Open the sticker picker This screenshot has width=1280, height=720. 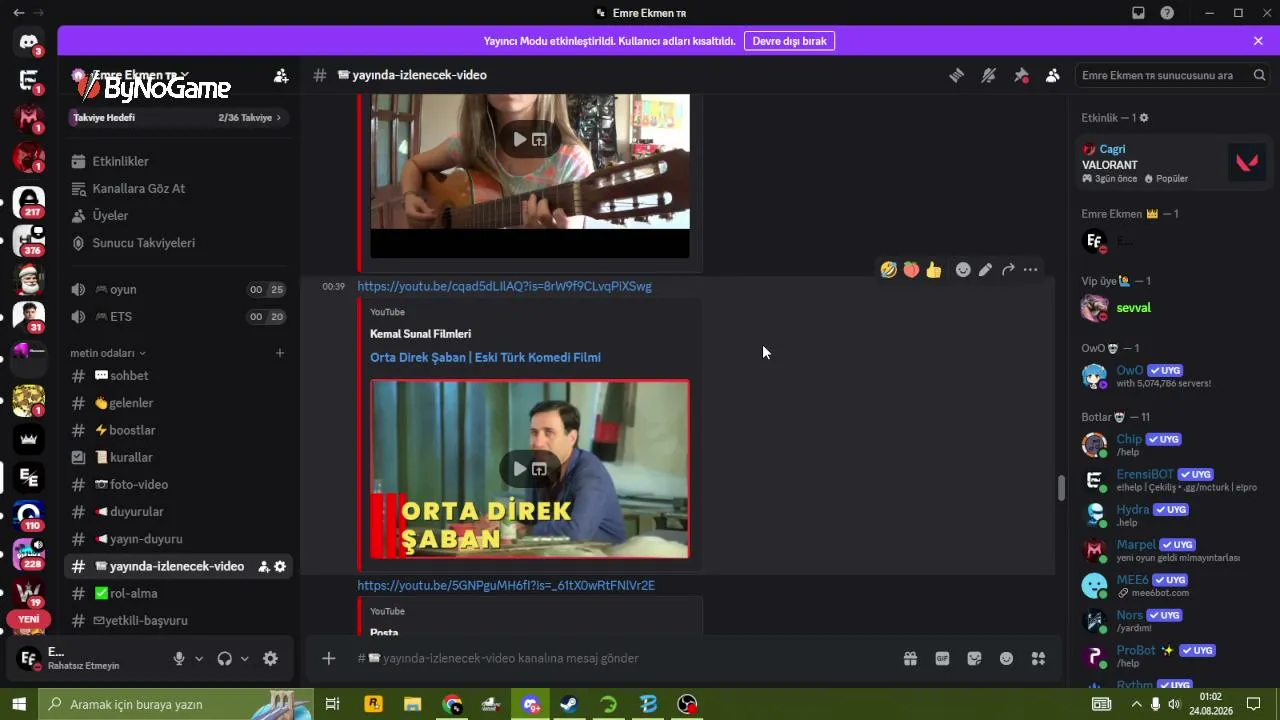point(974,658)
